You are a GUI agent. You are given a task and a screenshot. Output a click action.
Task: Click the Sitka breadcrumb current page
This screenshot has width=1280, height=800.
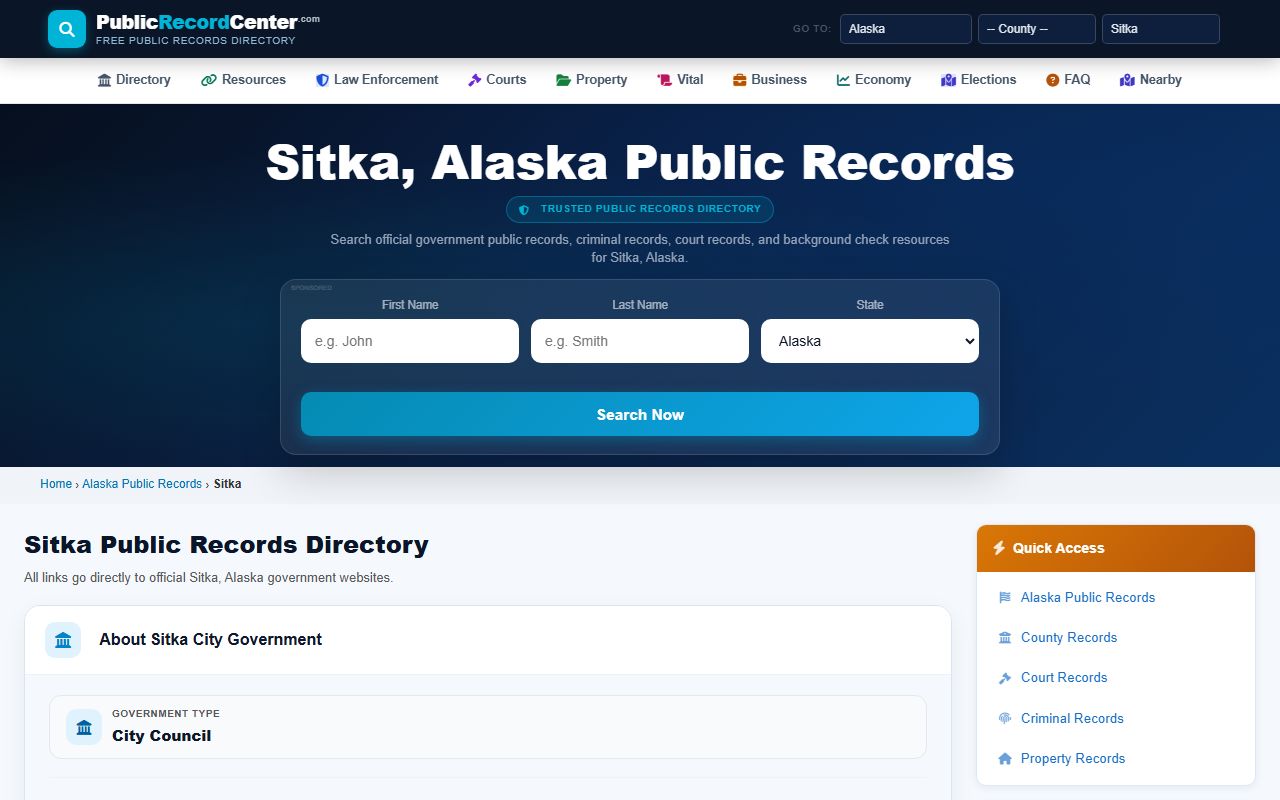click(227, 484)
